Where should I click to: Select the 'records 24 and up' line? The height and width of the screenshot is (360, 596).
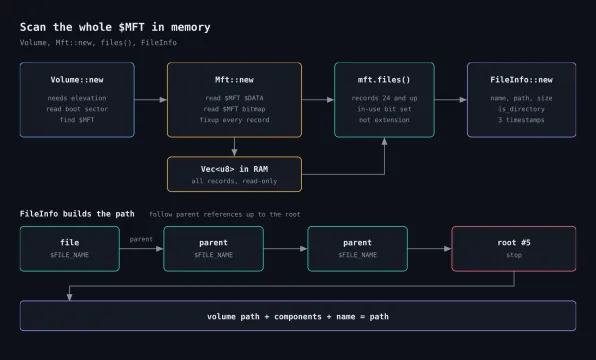pyautogui.click(x=384, y=98)
